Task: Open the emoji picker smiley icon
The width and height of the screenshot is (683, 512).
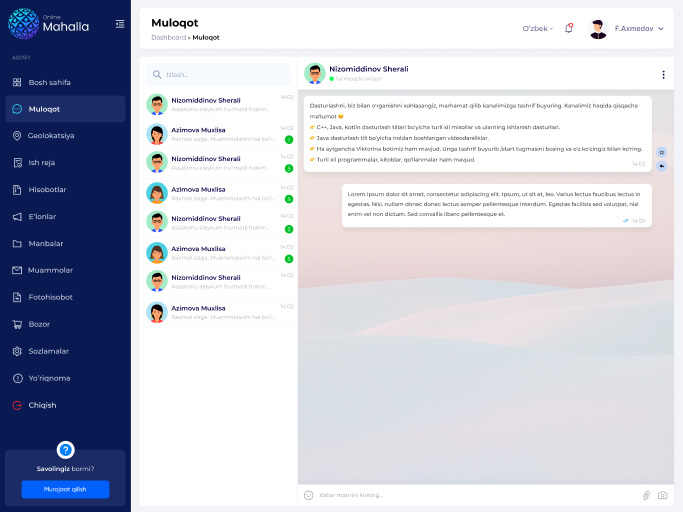Action: [309, 495]
